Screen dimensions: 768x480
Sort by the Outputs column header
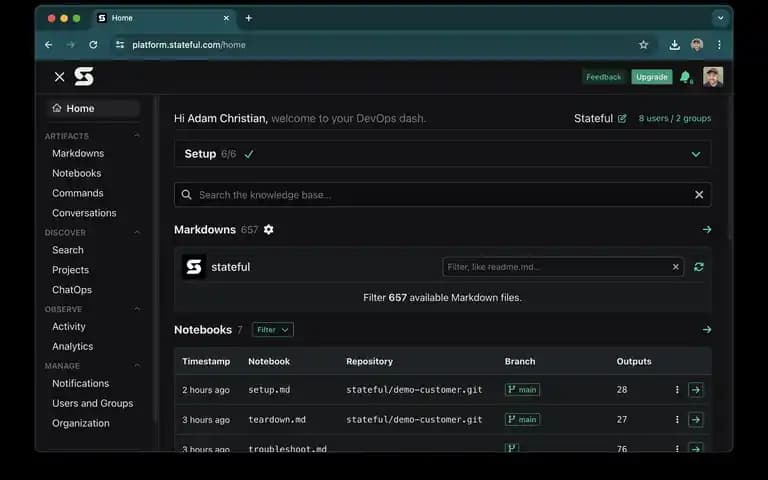click(x=634, y=361)
